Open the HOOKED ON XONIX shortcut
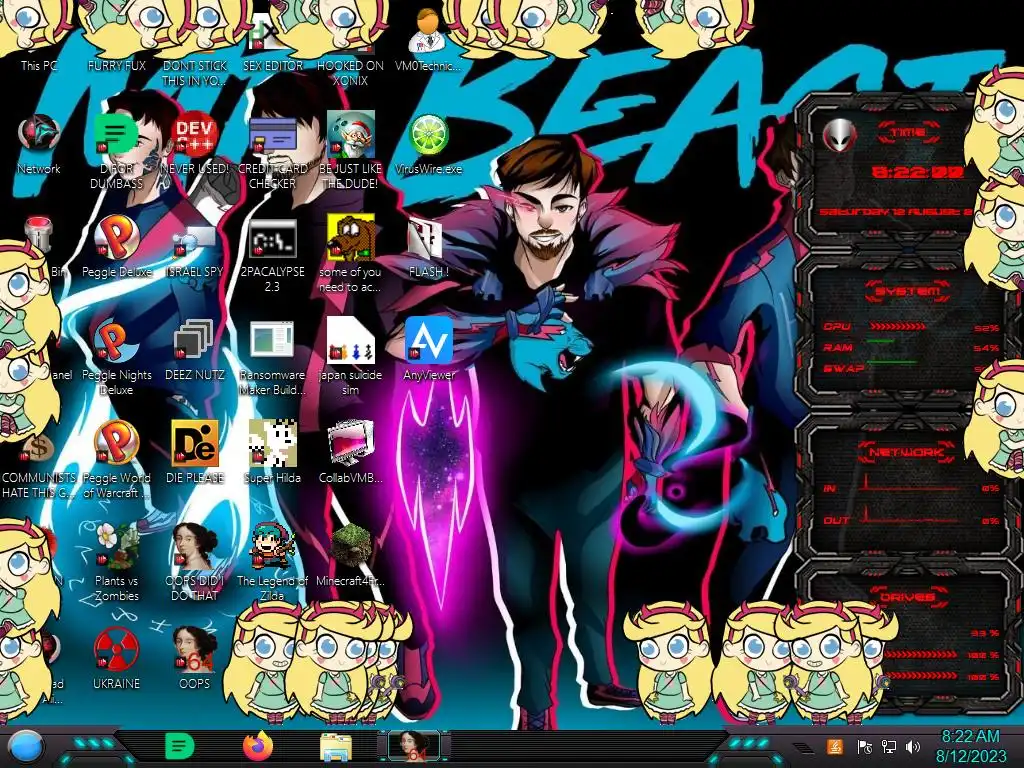The width and height of the screenshot is (1024, 768). point(350,46)
